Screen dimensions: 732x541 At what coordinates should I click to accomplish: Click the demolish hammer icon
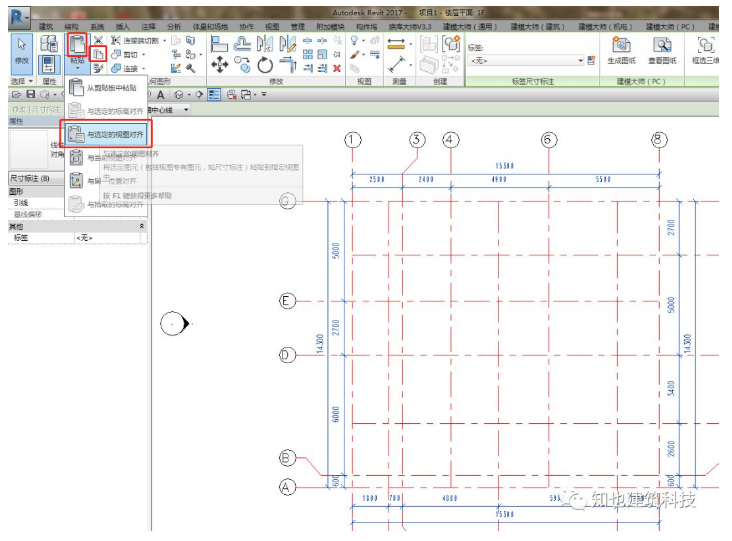190,68
